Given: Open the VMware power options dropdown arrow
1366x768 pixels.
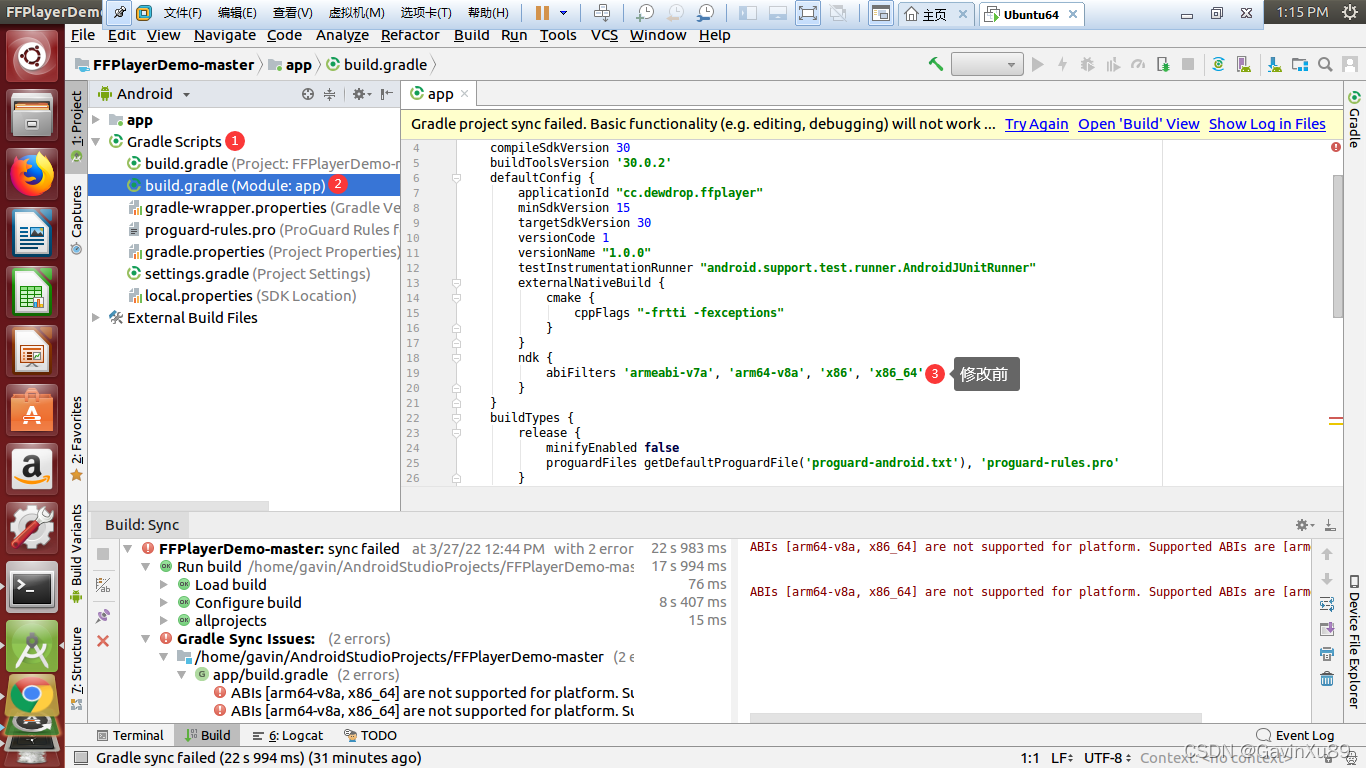Looking at the screenshot, I should coord(564,13).
